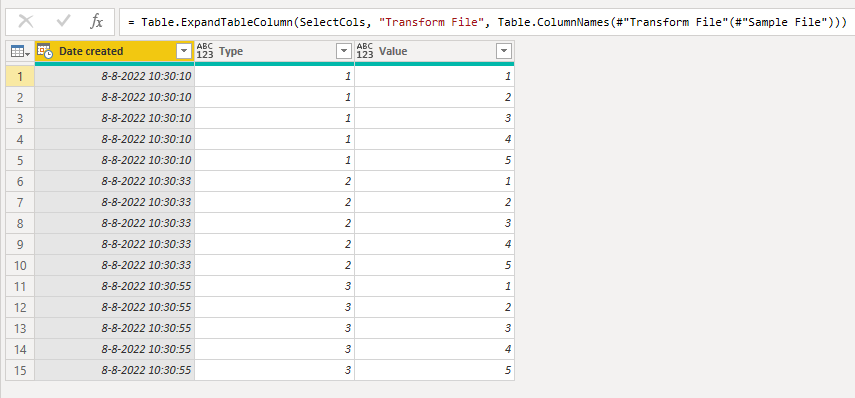Select row number 7
The height and width of the screenshot is (398, 855).
(x=20, y=202)
